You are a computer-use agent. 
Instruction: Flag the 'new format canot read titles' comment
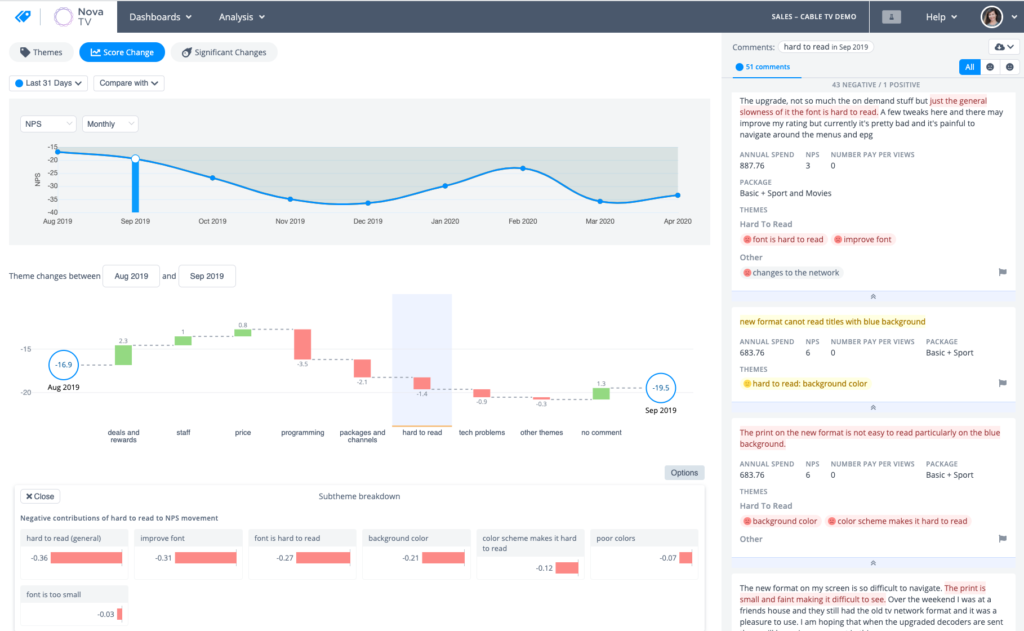1002,383
